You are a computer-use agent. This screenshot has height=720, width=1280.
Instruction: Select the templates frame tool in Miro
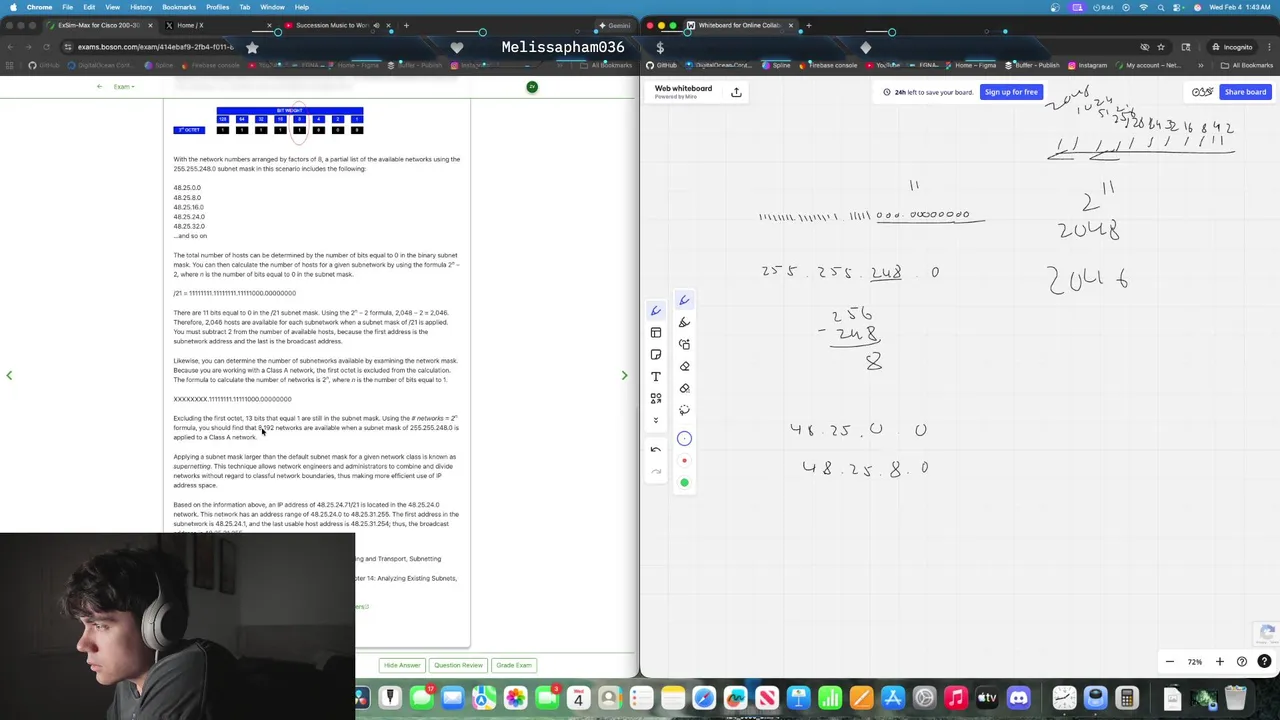(656, 333)
